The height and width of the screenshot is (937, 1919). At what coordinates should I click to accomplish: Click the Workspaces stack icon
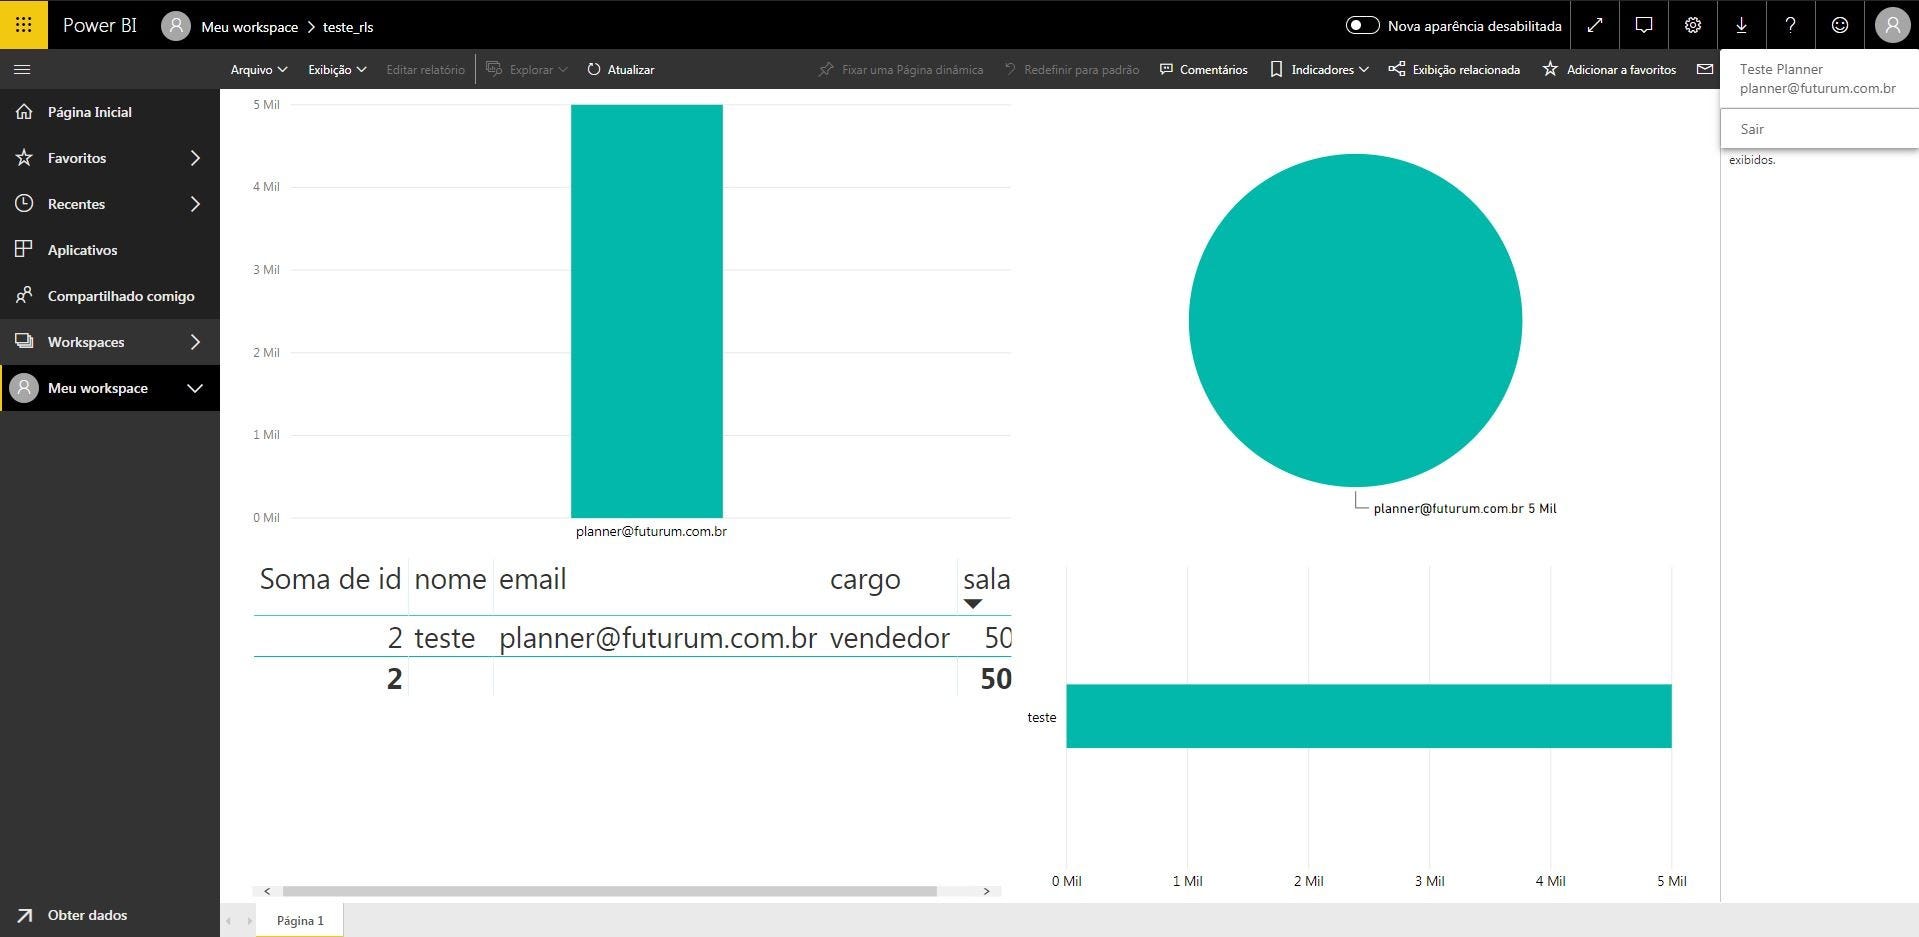(x=24, y=341)
